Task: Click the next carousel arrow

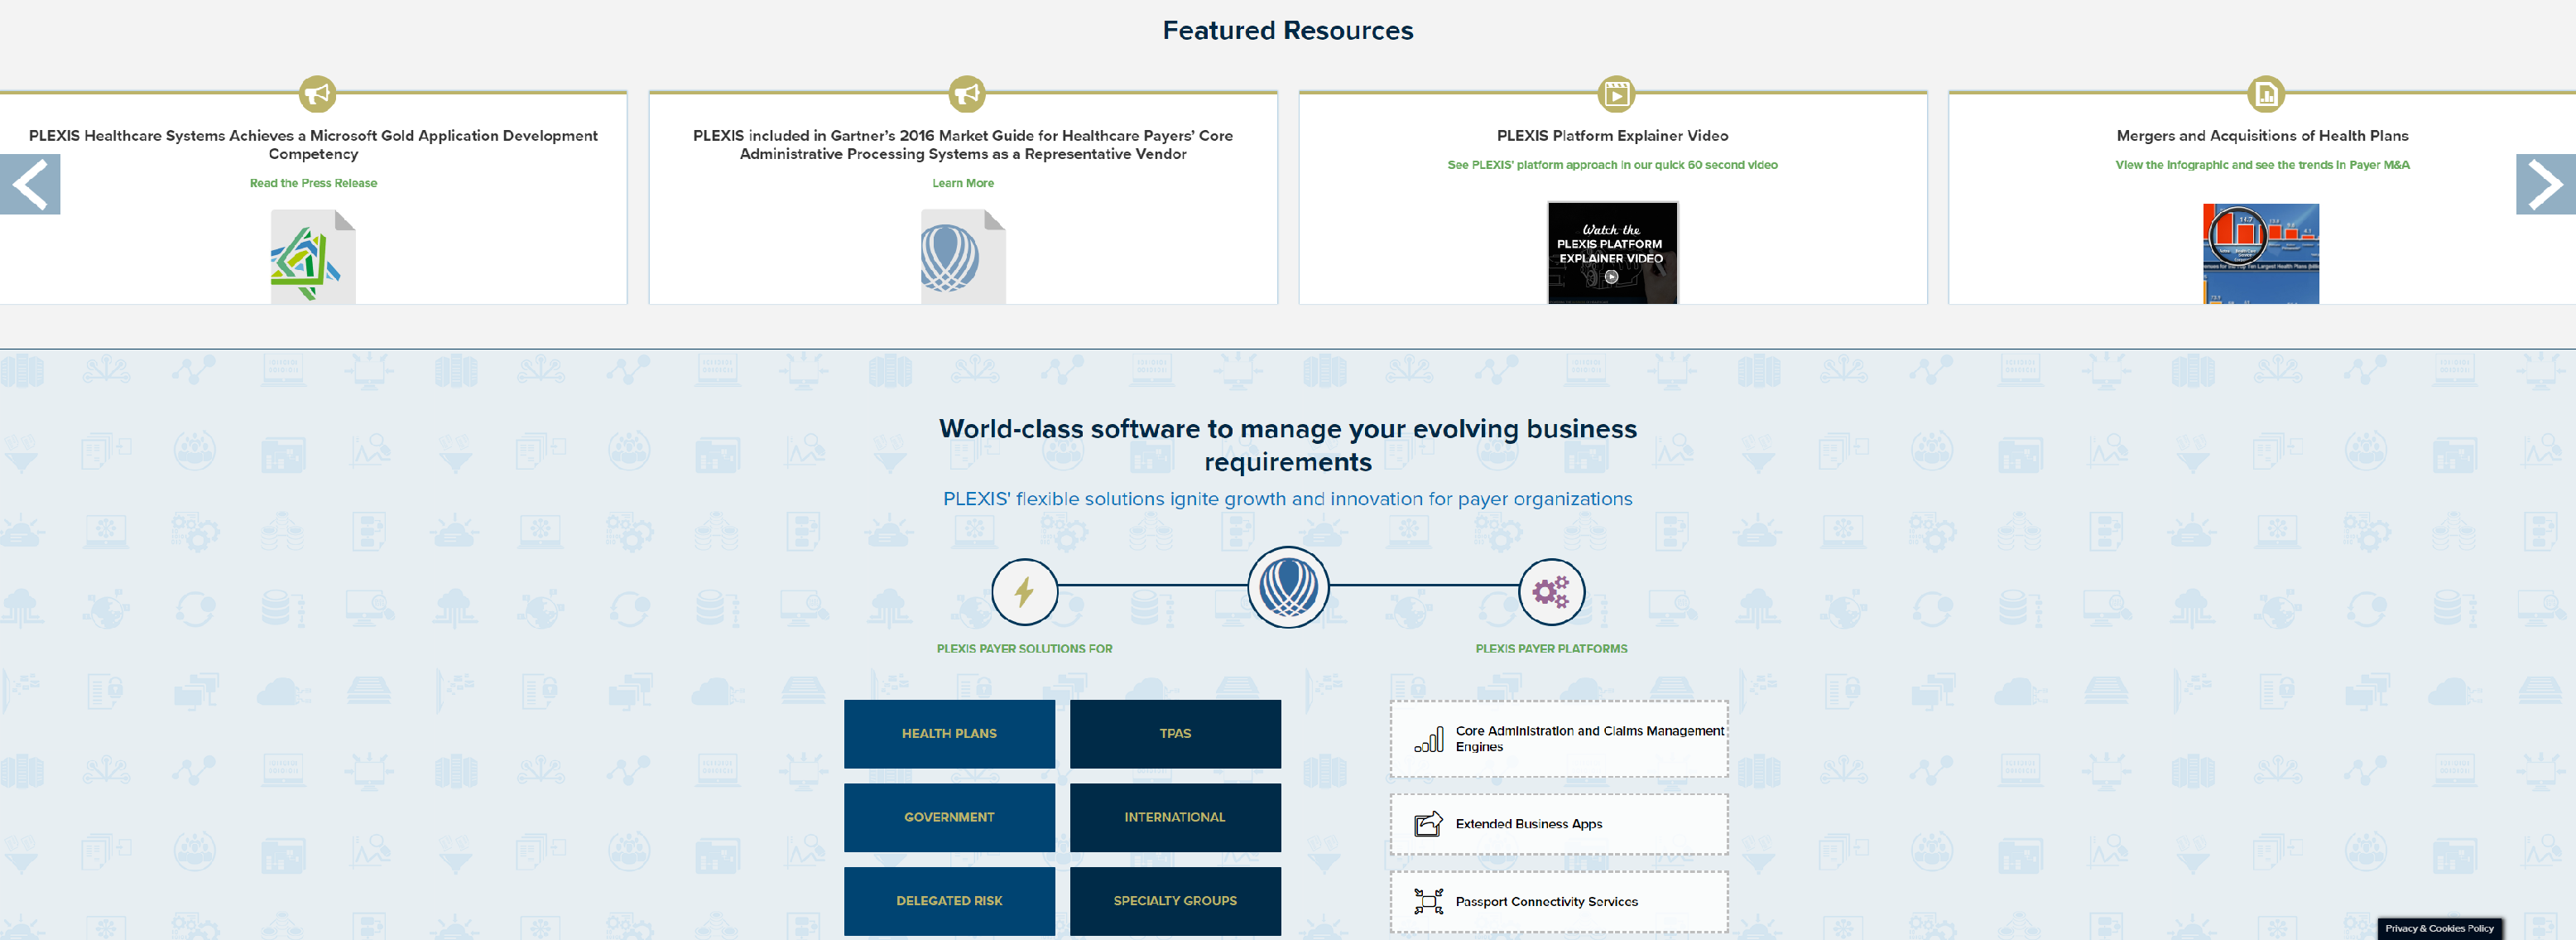Action: click(2545, 184)
